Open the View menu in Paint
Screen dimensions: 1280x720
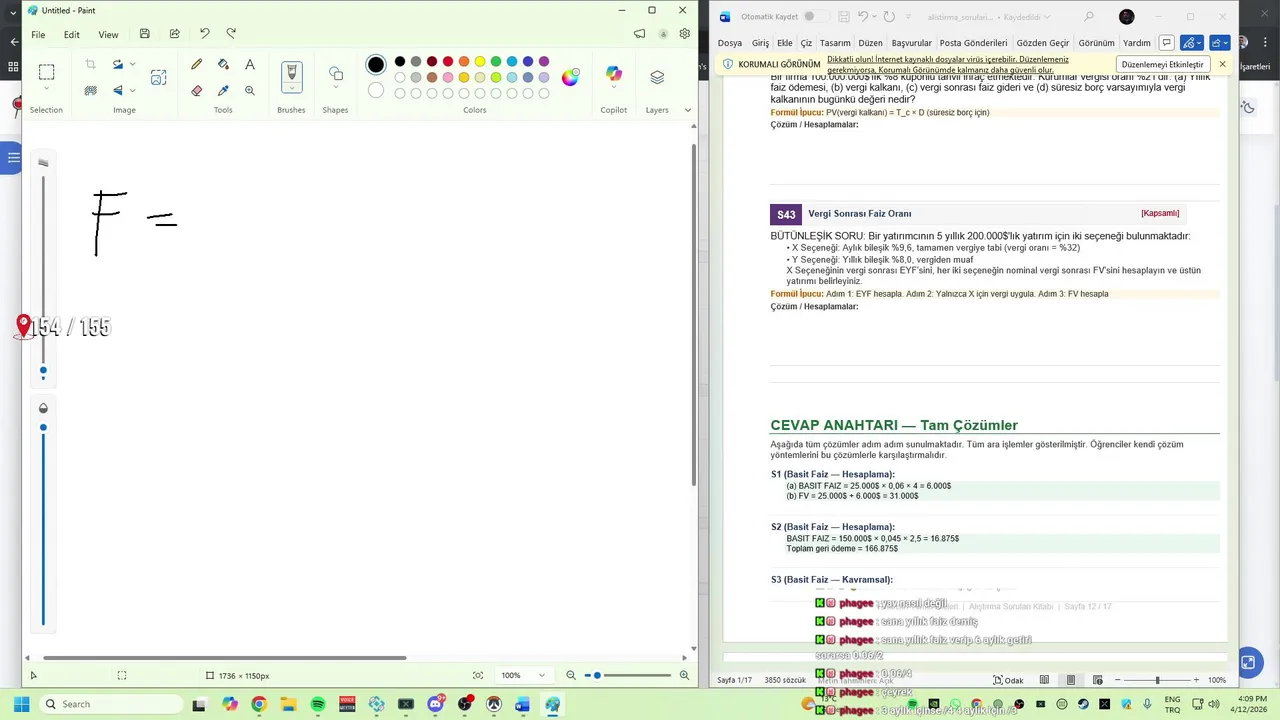coord(108,34)
